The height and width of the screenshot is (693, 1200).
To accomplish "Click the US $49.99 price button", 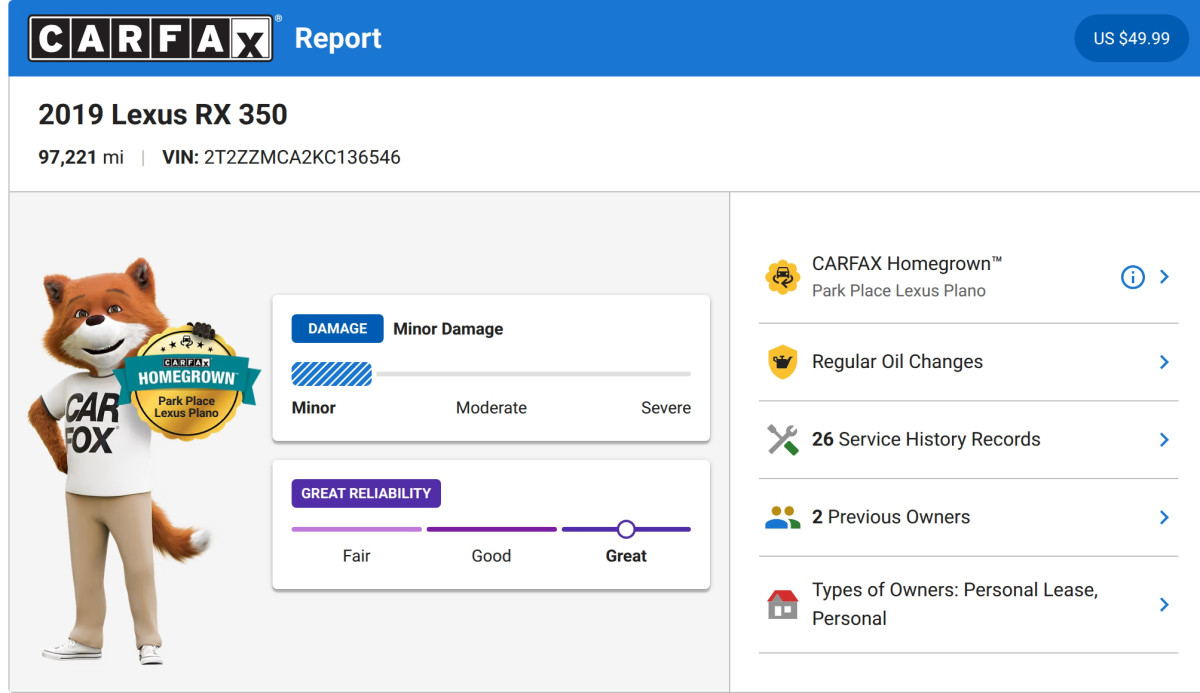I will 1131,38.
